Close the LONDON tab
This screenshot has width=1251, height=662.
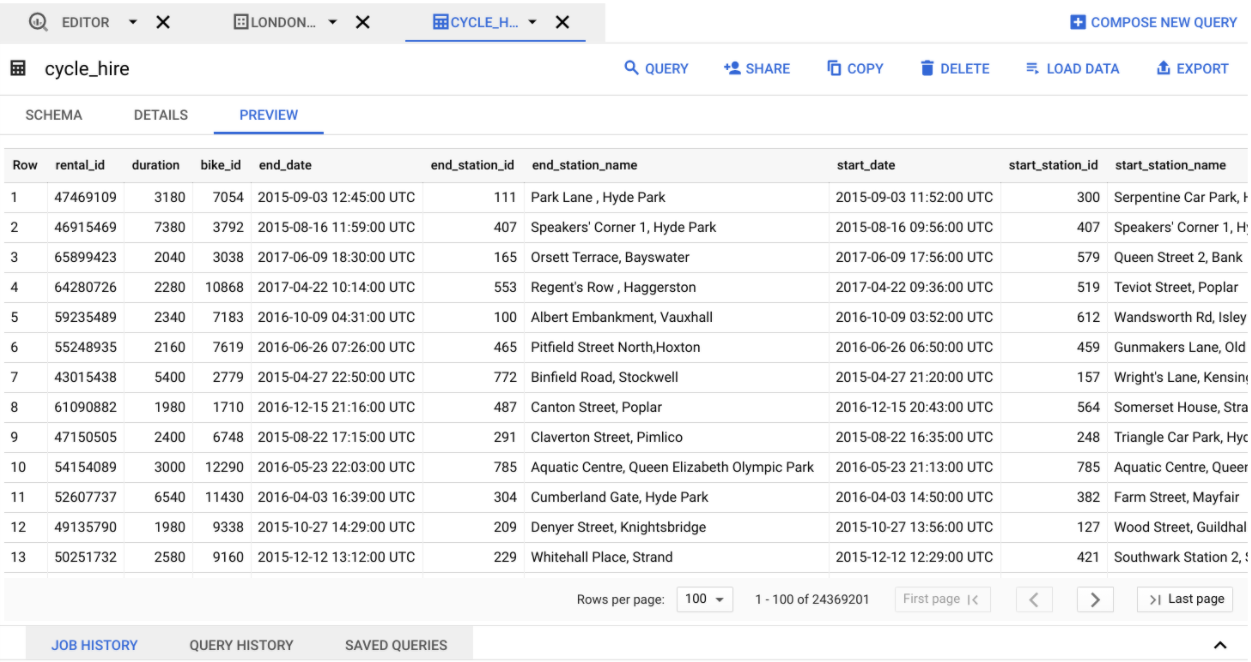point(361,21)
